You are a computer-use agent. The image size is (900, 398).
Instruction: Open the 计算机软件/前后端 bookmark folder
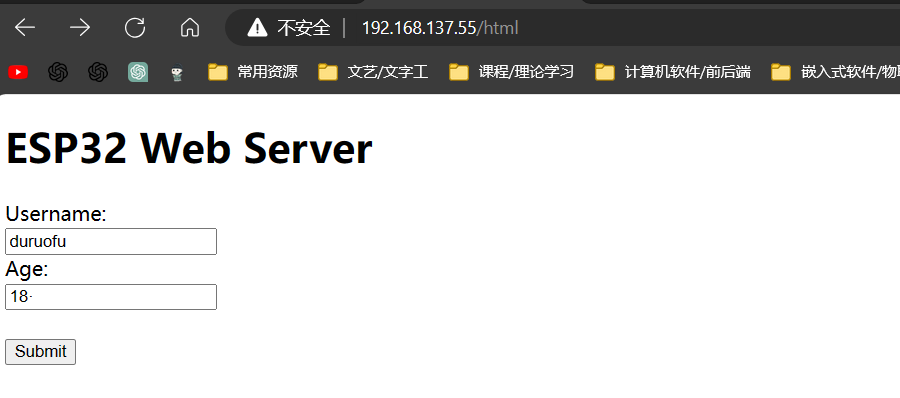[673, 72]
